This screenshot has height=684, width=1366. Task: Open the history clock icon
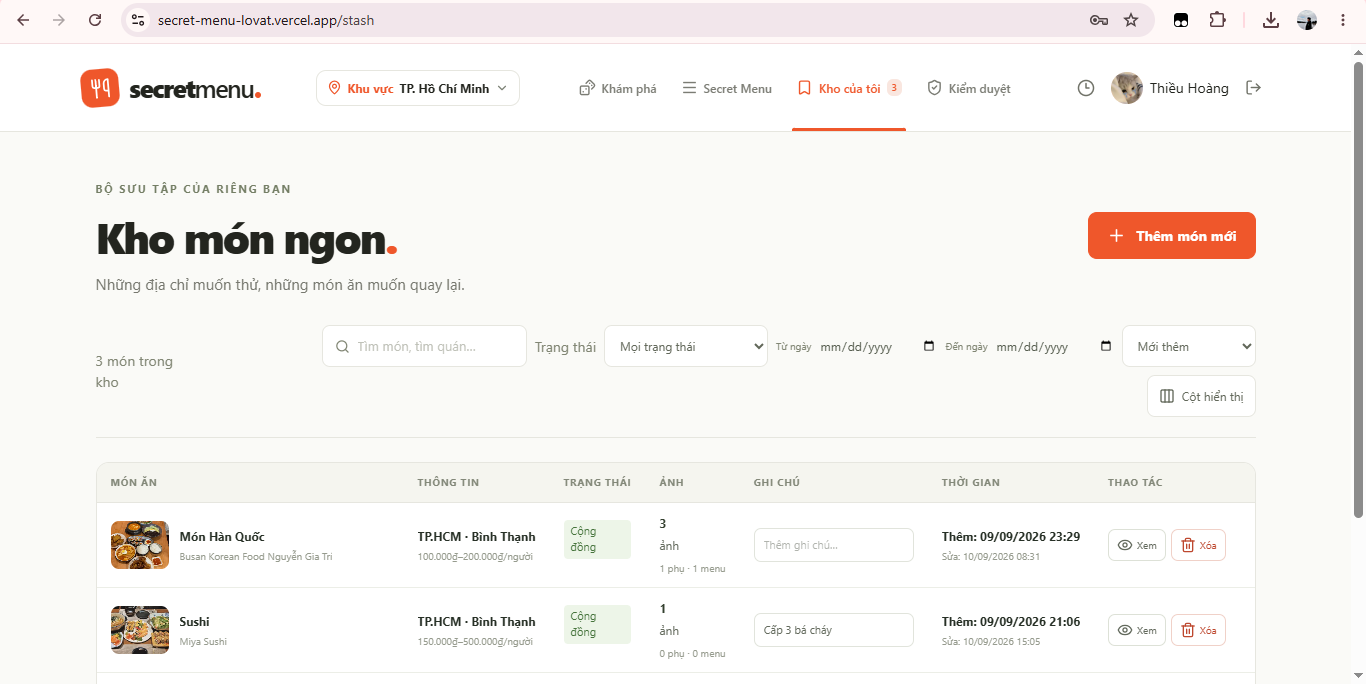pyautogui.click(x=1086, y=88)
